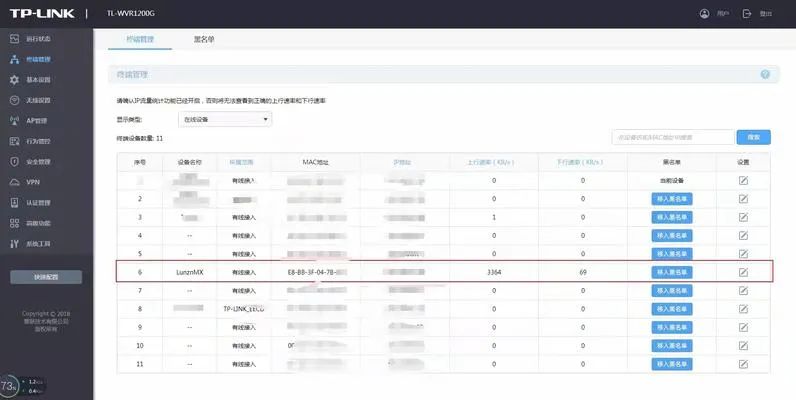Move device row 2 to blacklist
This screenshot has height=400, width=796.
pos(672,199)
